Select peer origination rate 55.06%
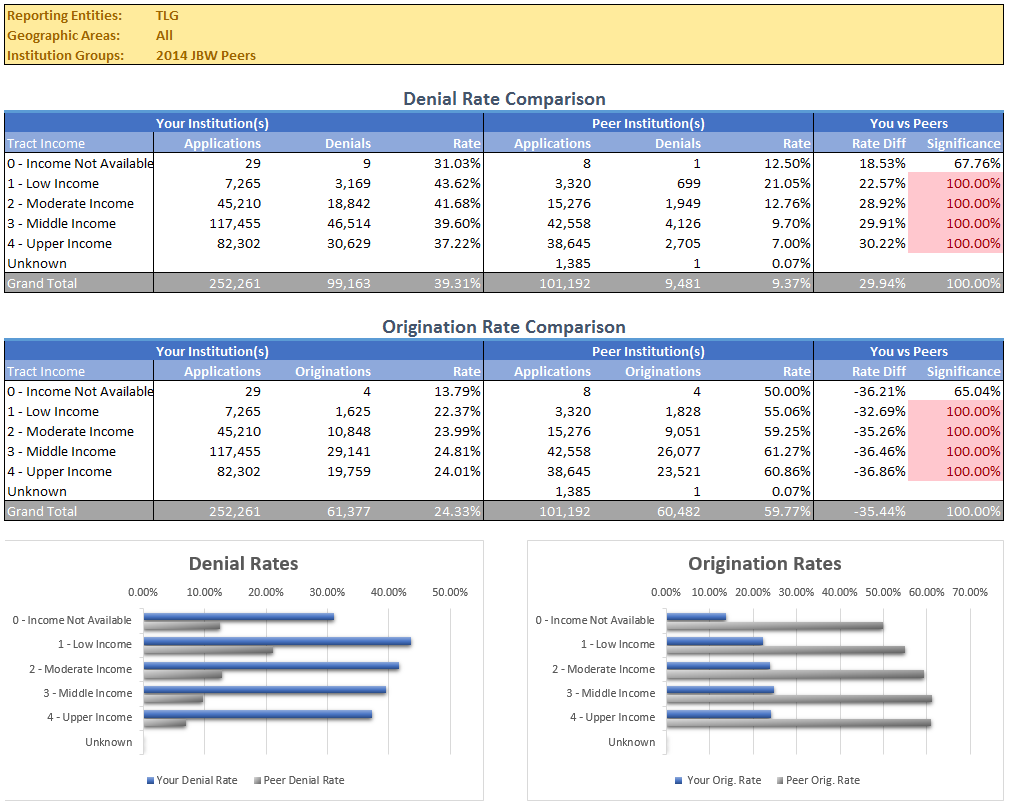This screenshot has width=1012, height=808. coord(787,411)
